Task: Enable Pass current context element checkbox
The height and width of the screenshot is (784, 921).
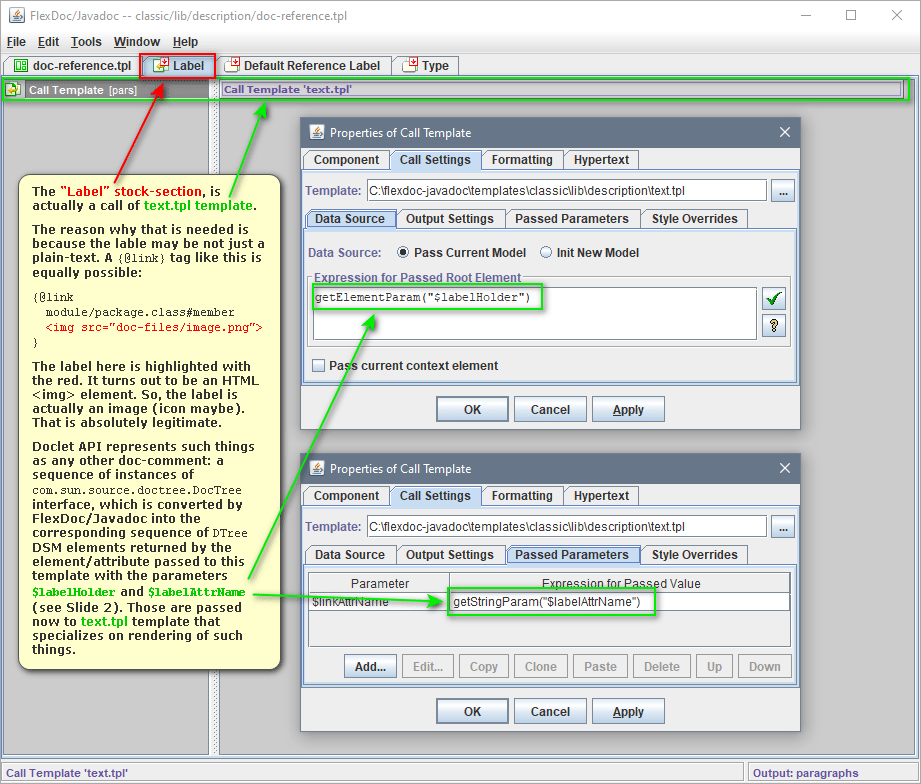Action: [x=318, y=366]
